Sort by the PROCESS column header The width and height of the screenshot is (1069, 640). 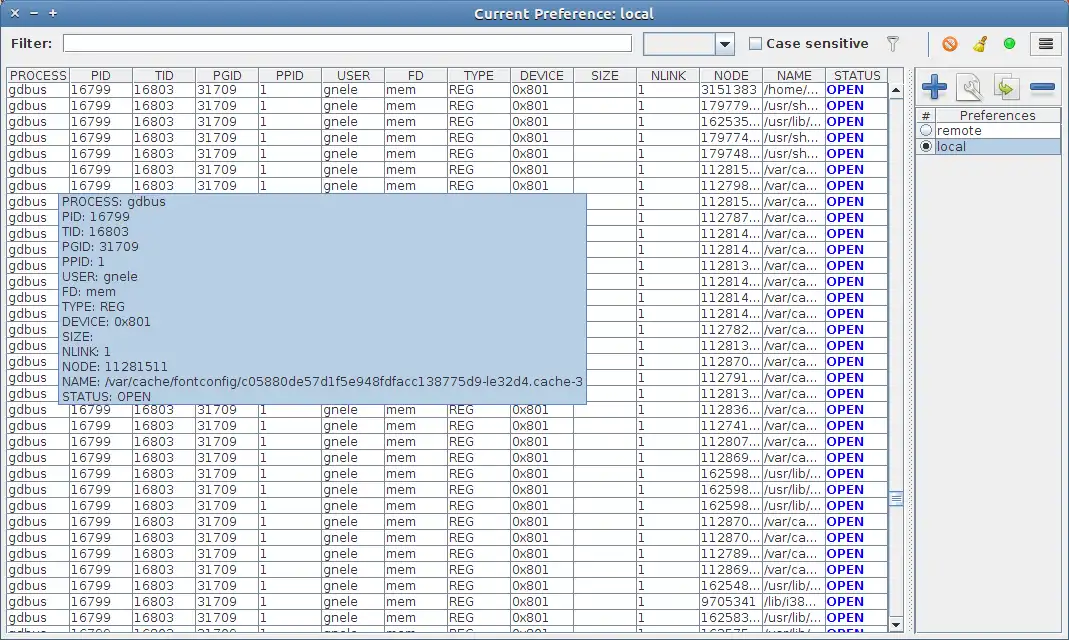tap(37, 75)
